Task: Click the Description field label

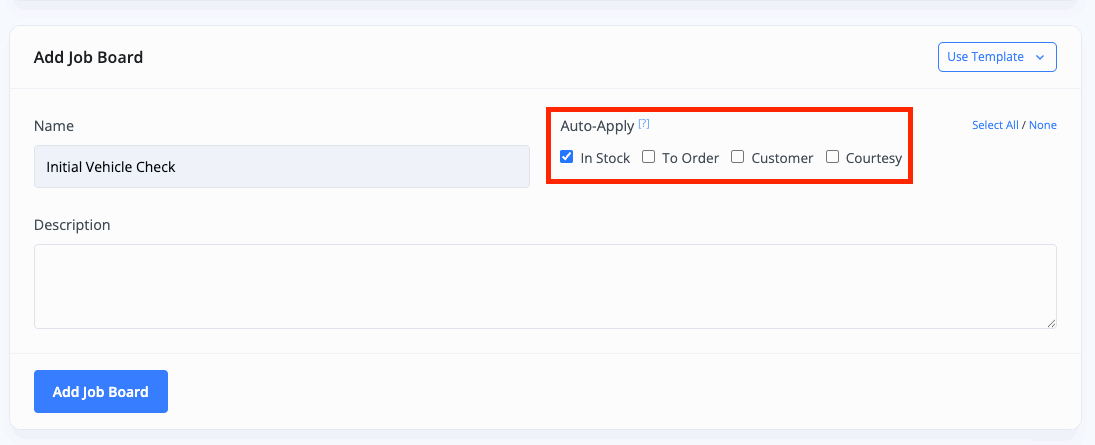Action: (72, 225)
